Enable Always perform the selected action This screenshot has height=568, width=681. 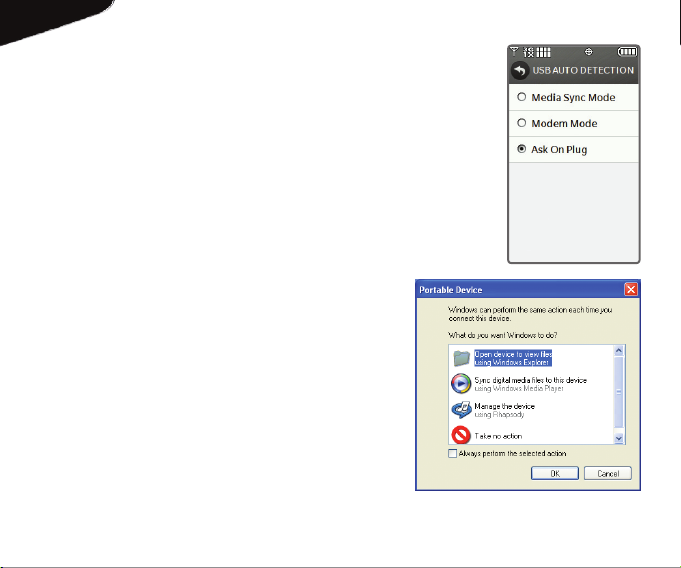[452, 453]
